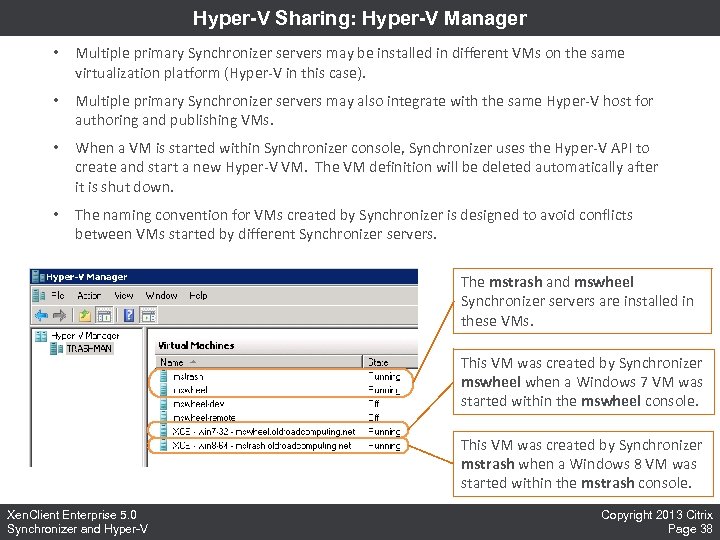Click Running state of mstrash row
720x540 pixels.
pyautogui.click(x=384, y=377)
